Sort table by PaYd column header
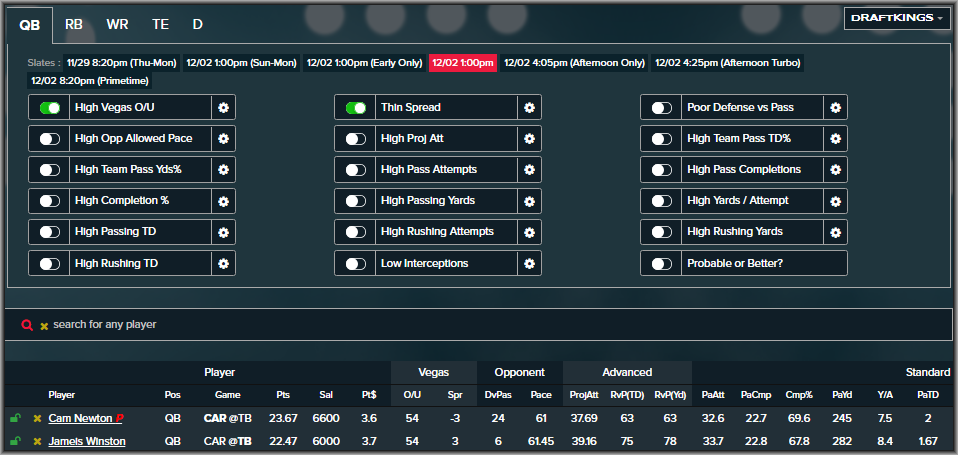The height and width of the screenshot is (455, 958). 842,395
